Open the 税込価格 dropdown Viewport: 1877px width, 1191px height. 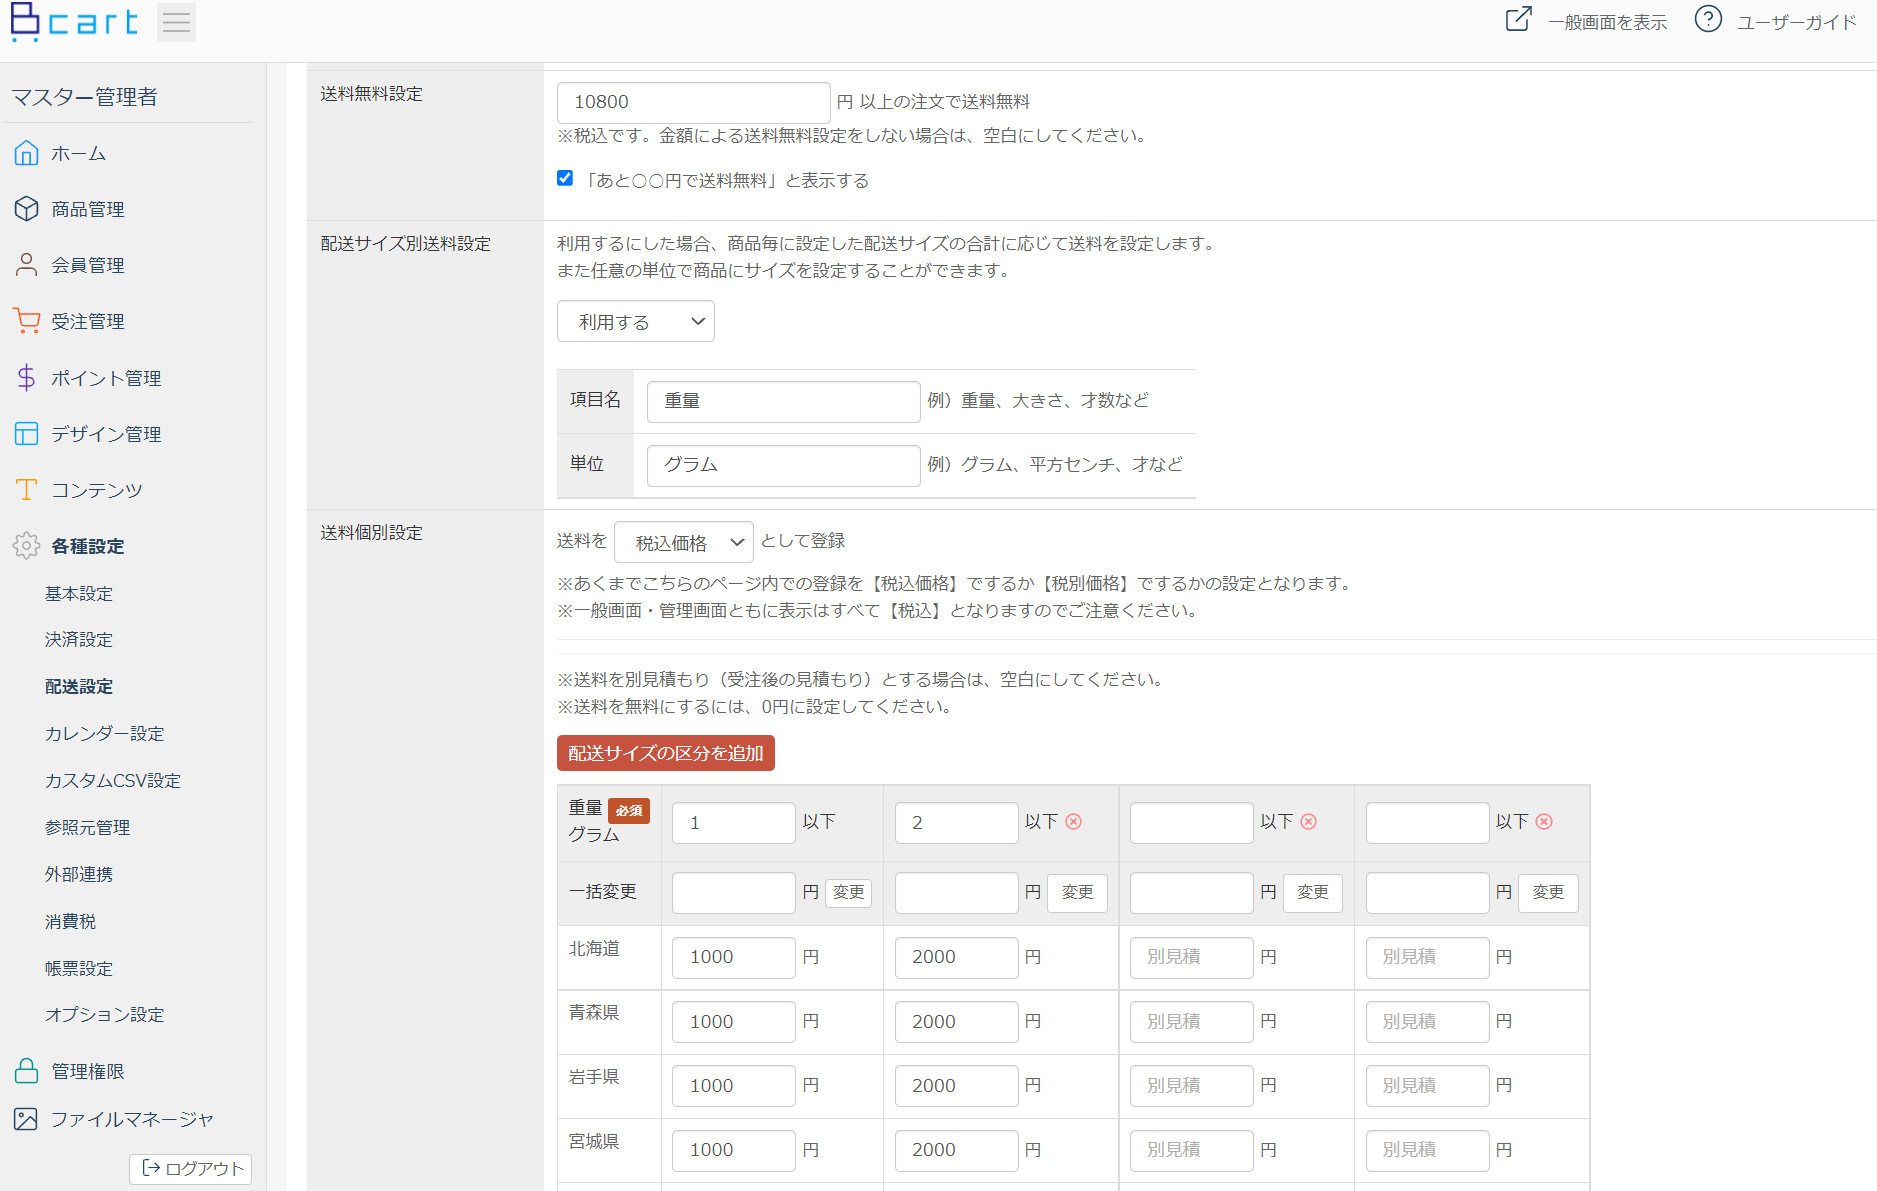[x=684, y=542]
